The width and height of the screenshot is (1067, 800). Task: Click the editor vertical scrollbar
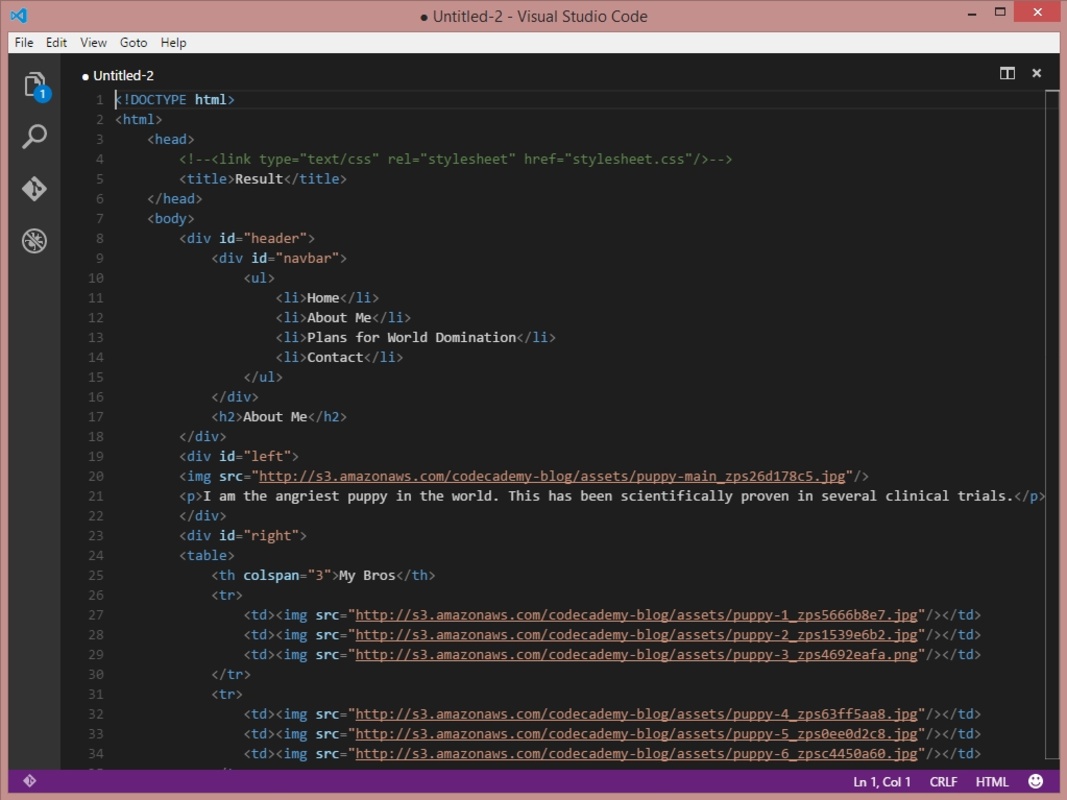pyautogui.click(x=1051, y=420)
